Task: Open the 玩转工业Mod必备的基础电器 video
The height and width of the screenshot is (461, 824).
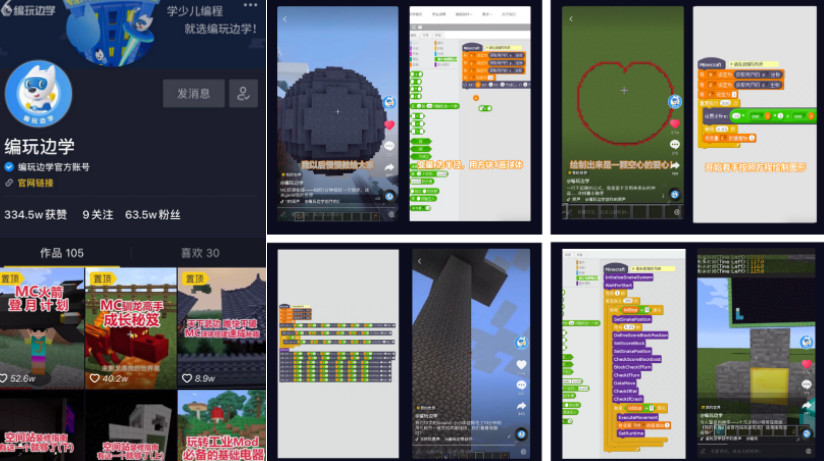Action: point(222,426)
